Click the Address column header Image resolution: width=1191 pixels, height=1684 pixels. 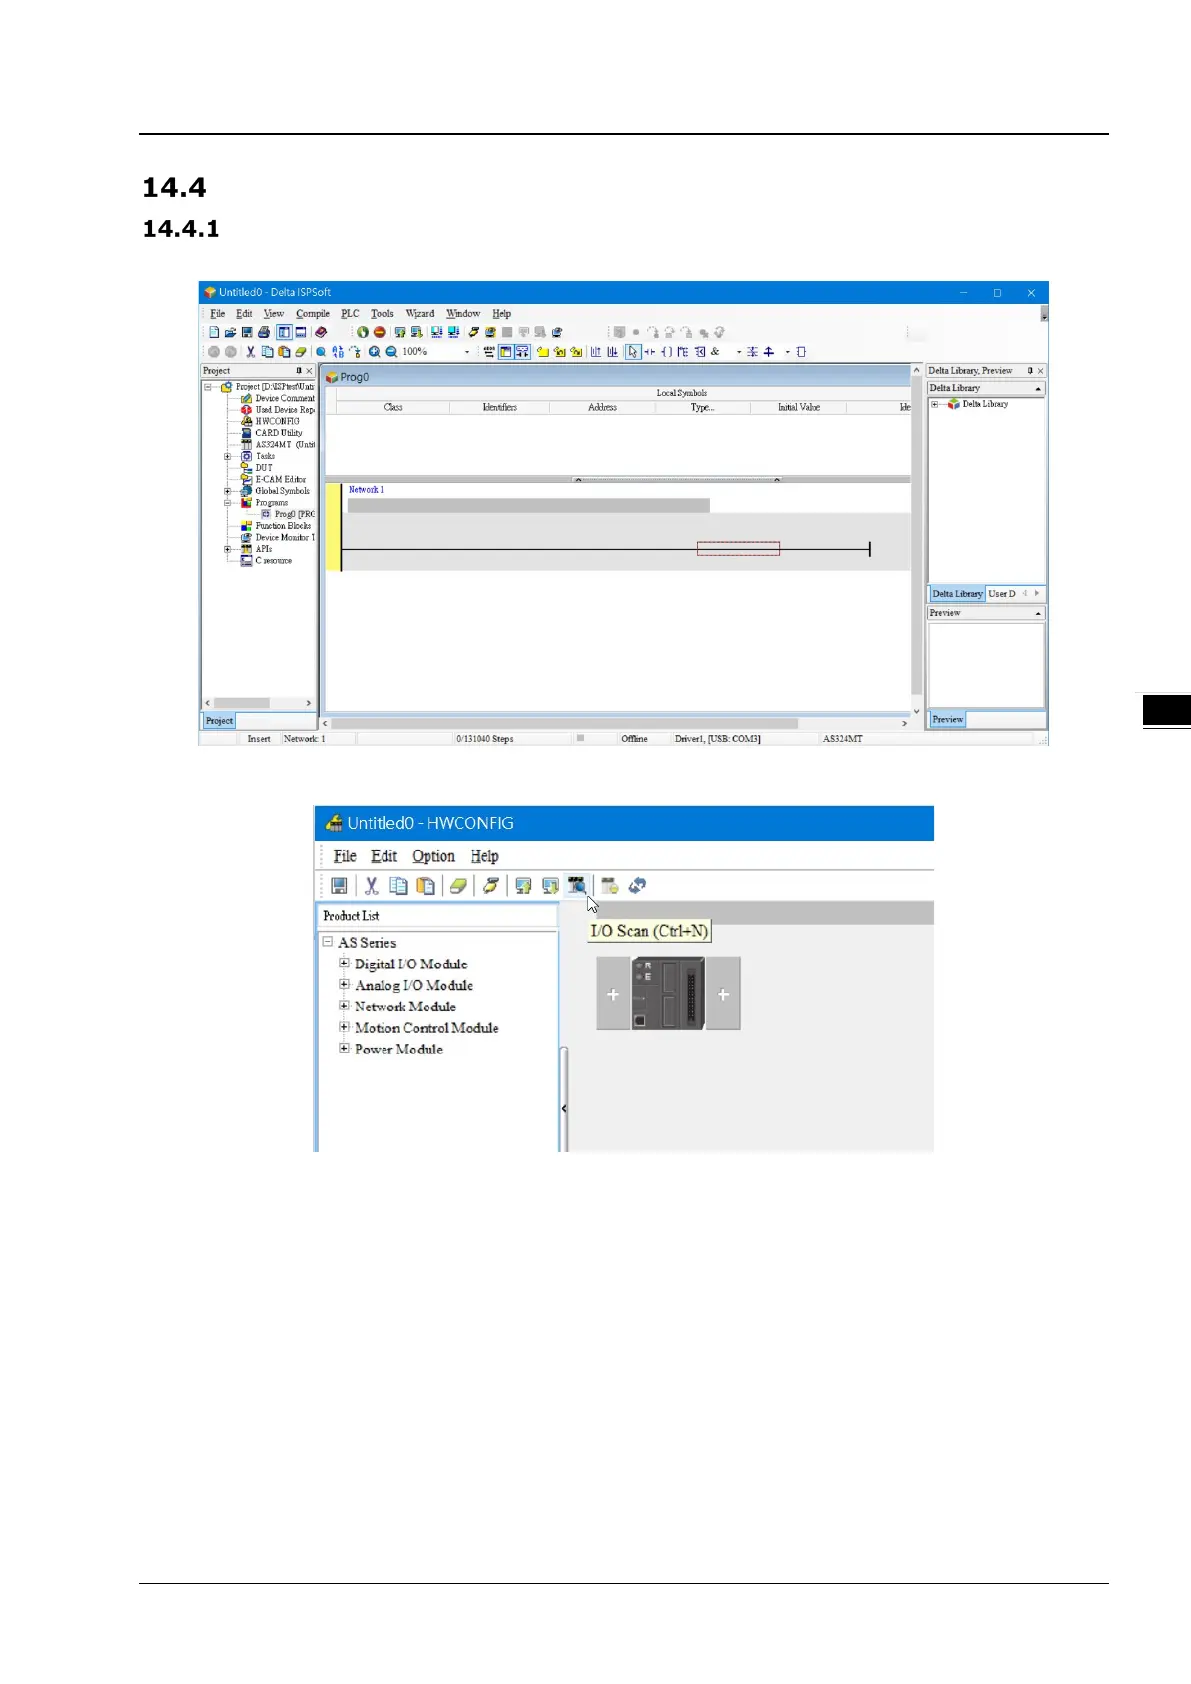(x=602, y=407)
